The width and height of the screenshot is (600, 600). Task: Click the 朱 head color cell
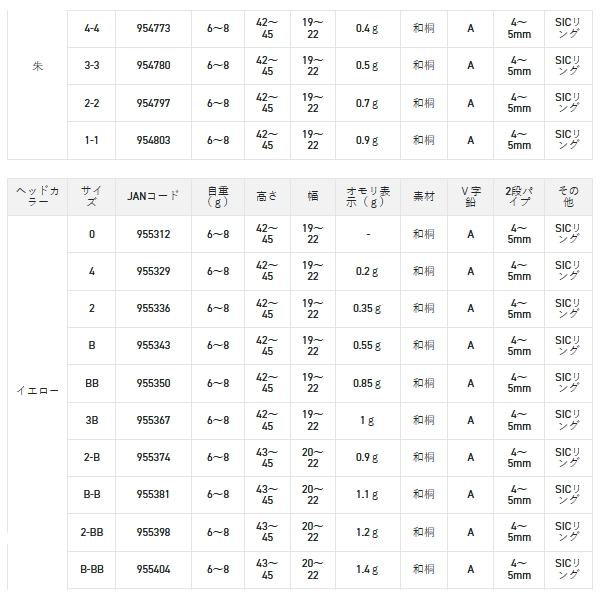point(37,66)
